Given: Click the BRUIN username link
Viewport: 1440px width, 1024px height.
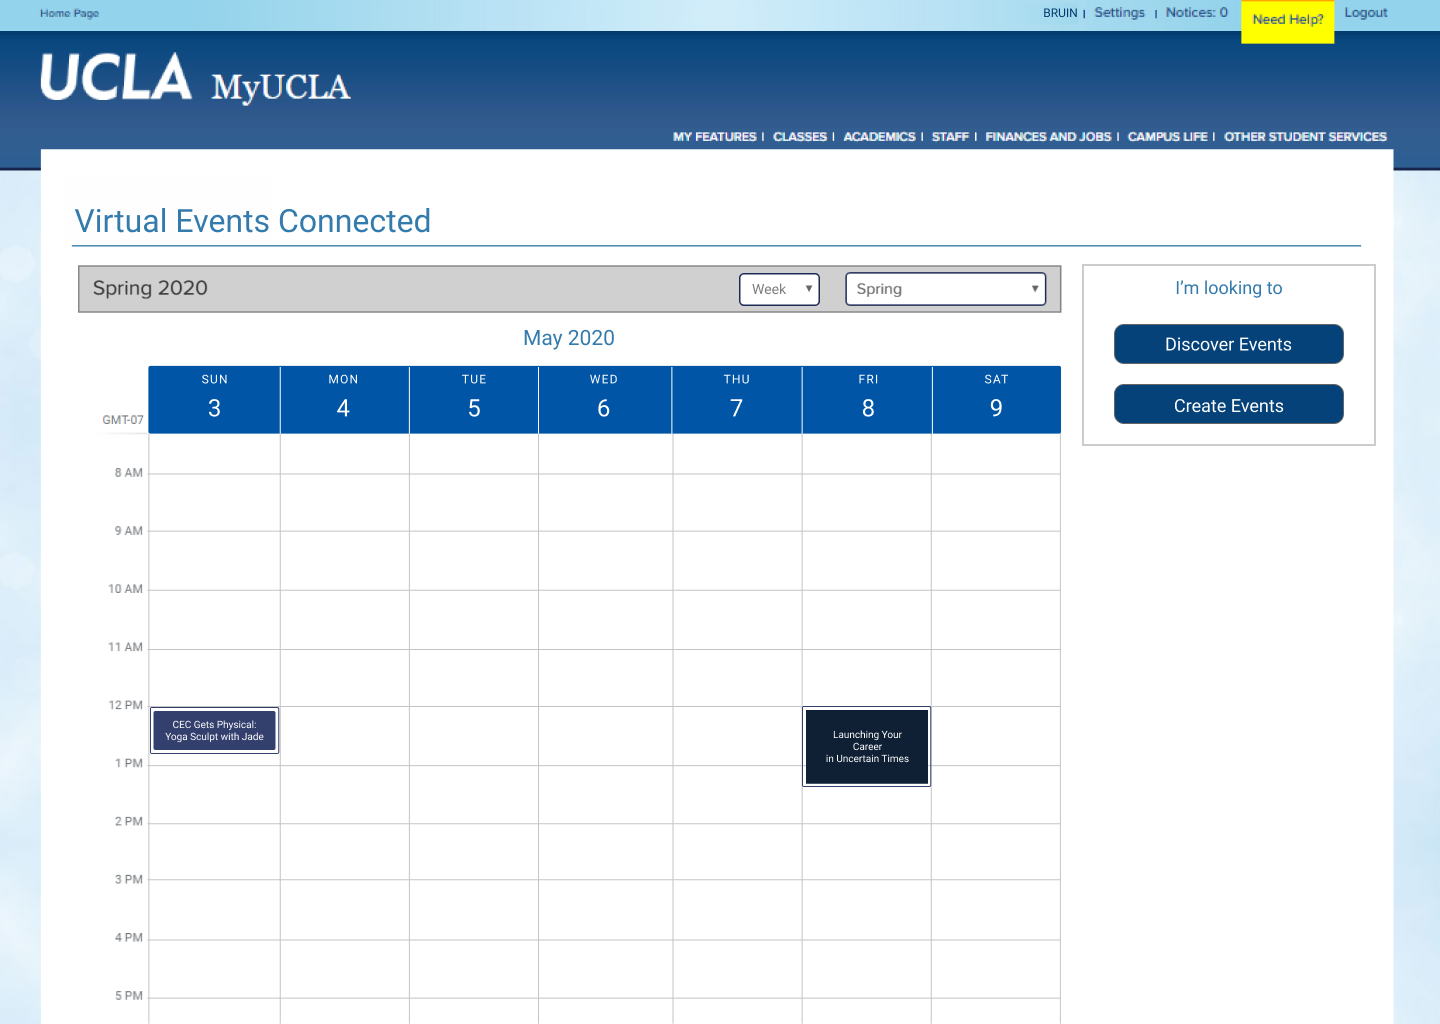Looking at the screenshot, I should coord(1060,13).
